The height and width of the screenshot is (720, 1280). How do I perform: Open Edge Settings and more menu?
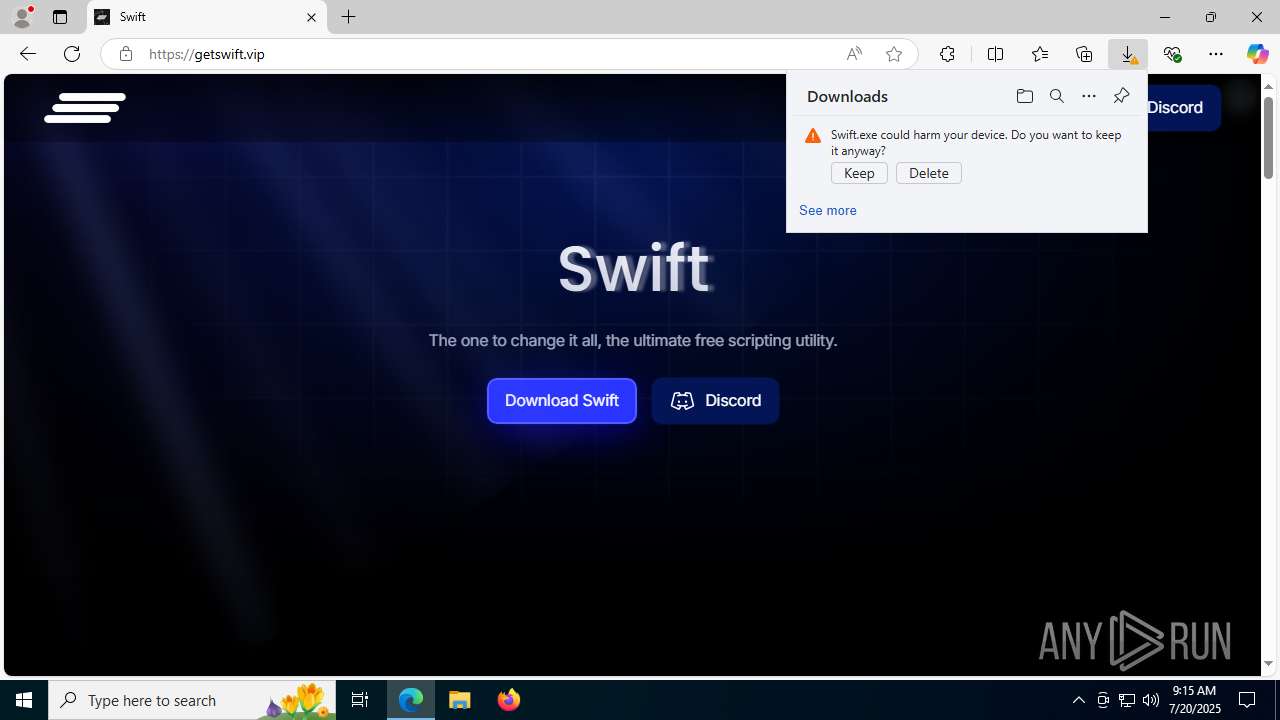point(1216,54)
